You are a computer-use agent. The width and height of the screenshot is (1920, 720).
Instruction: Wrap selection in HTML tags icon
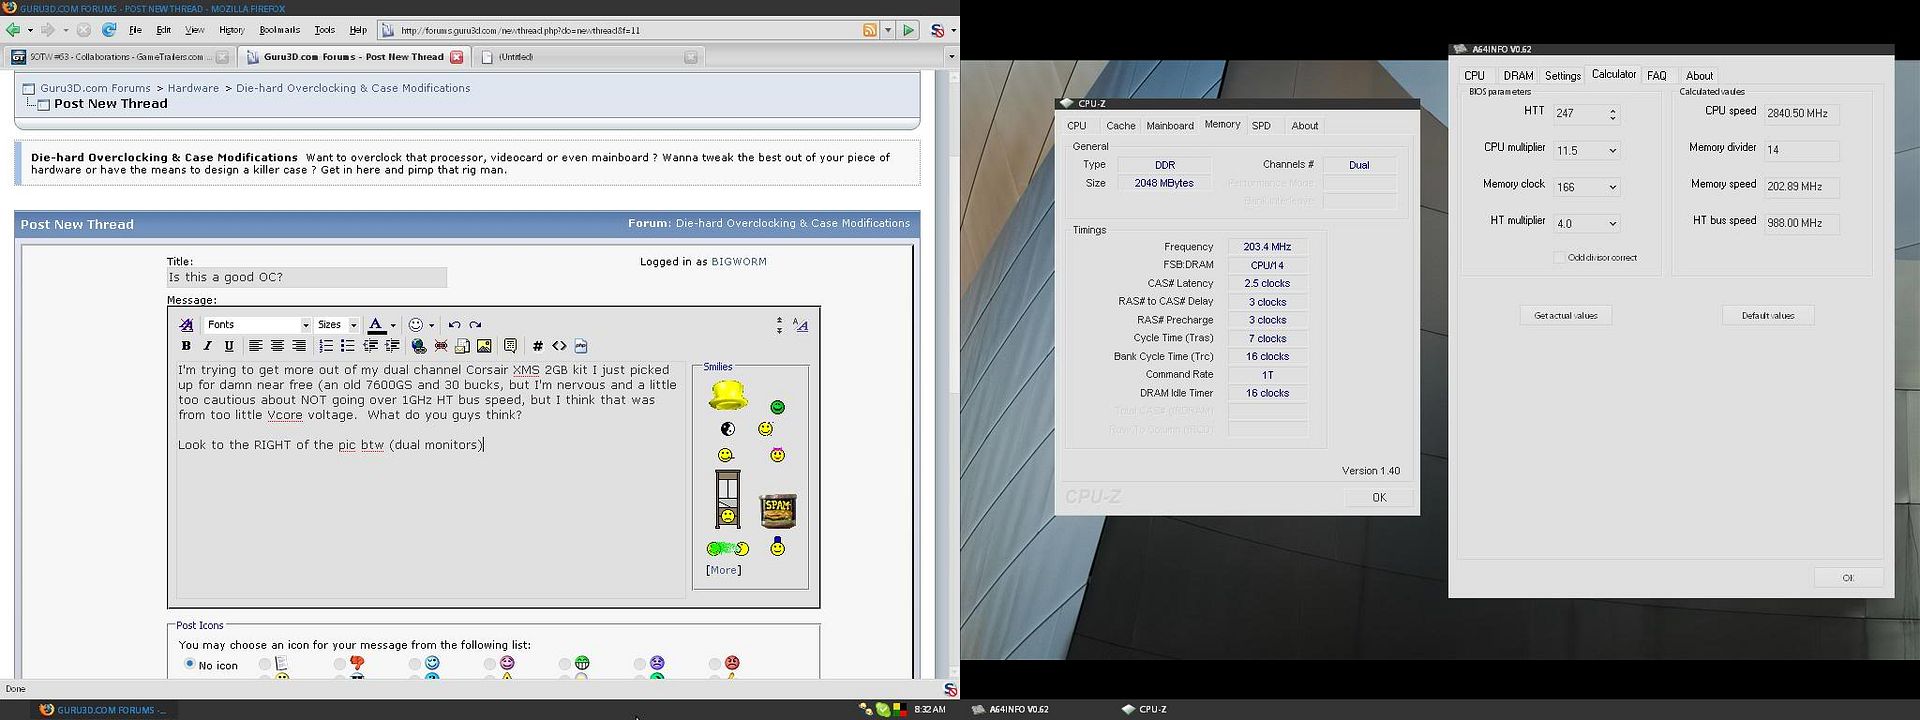[x=559, y=346]
